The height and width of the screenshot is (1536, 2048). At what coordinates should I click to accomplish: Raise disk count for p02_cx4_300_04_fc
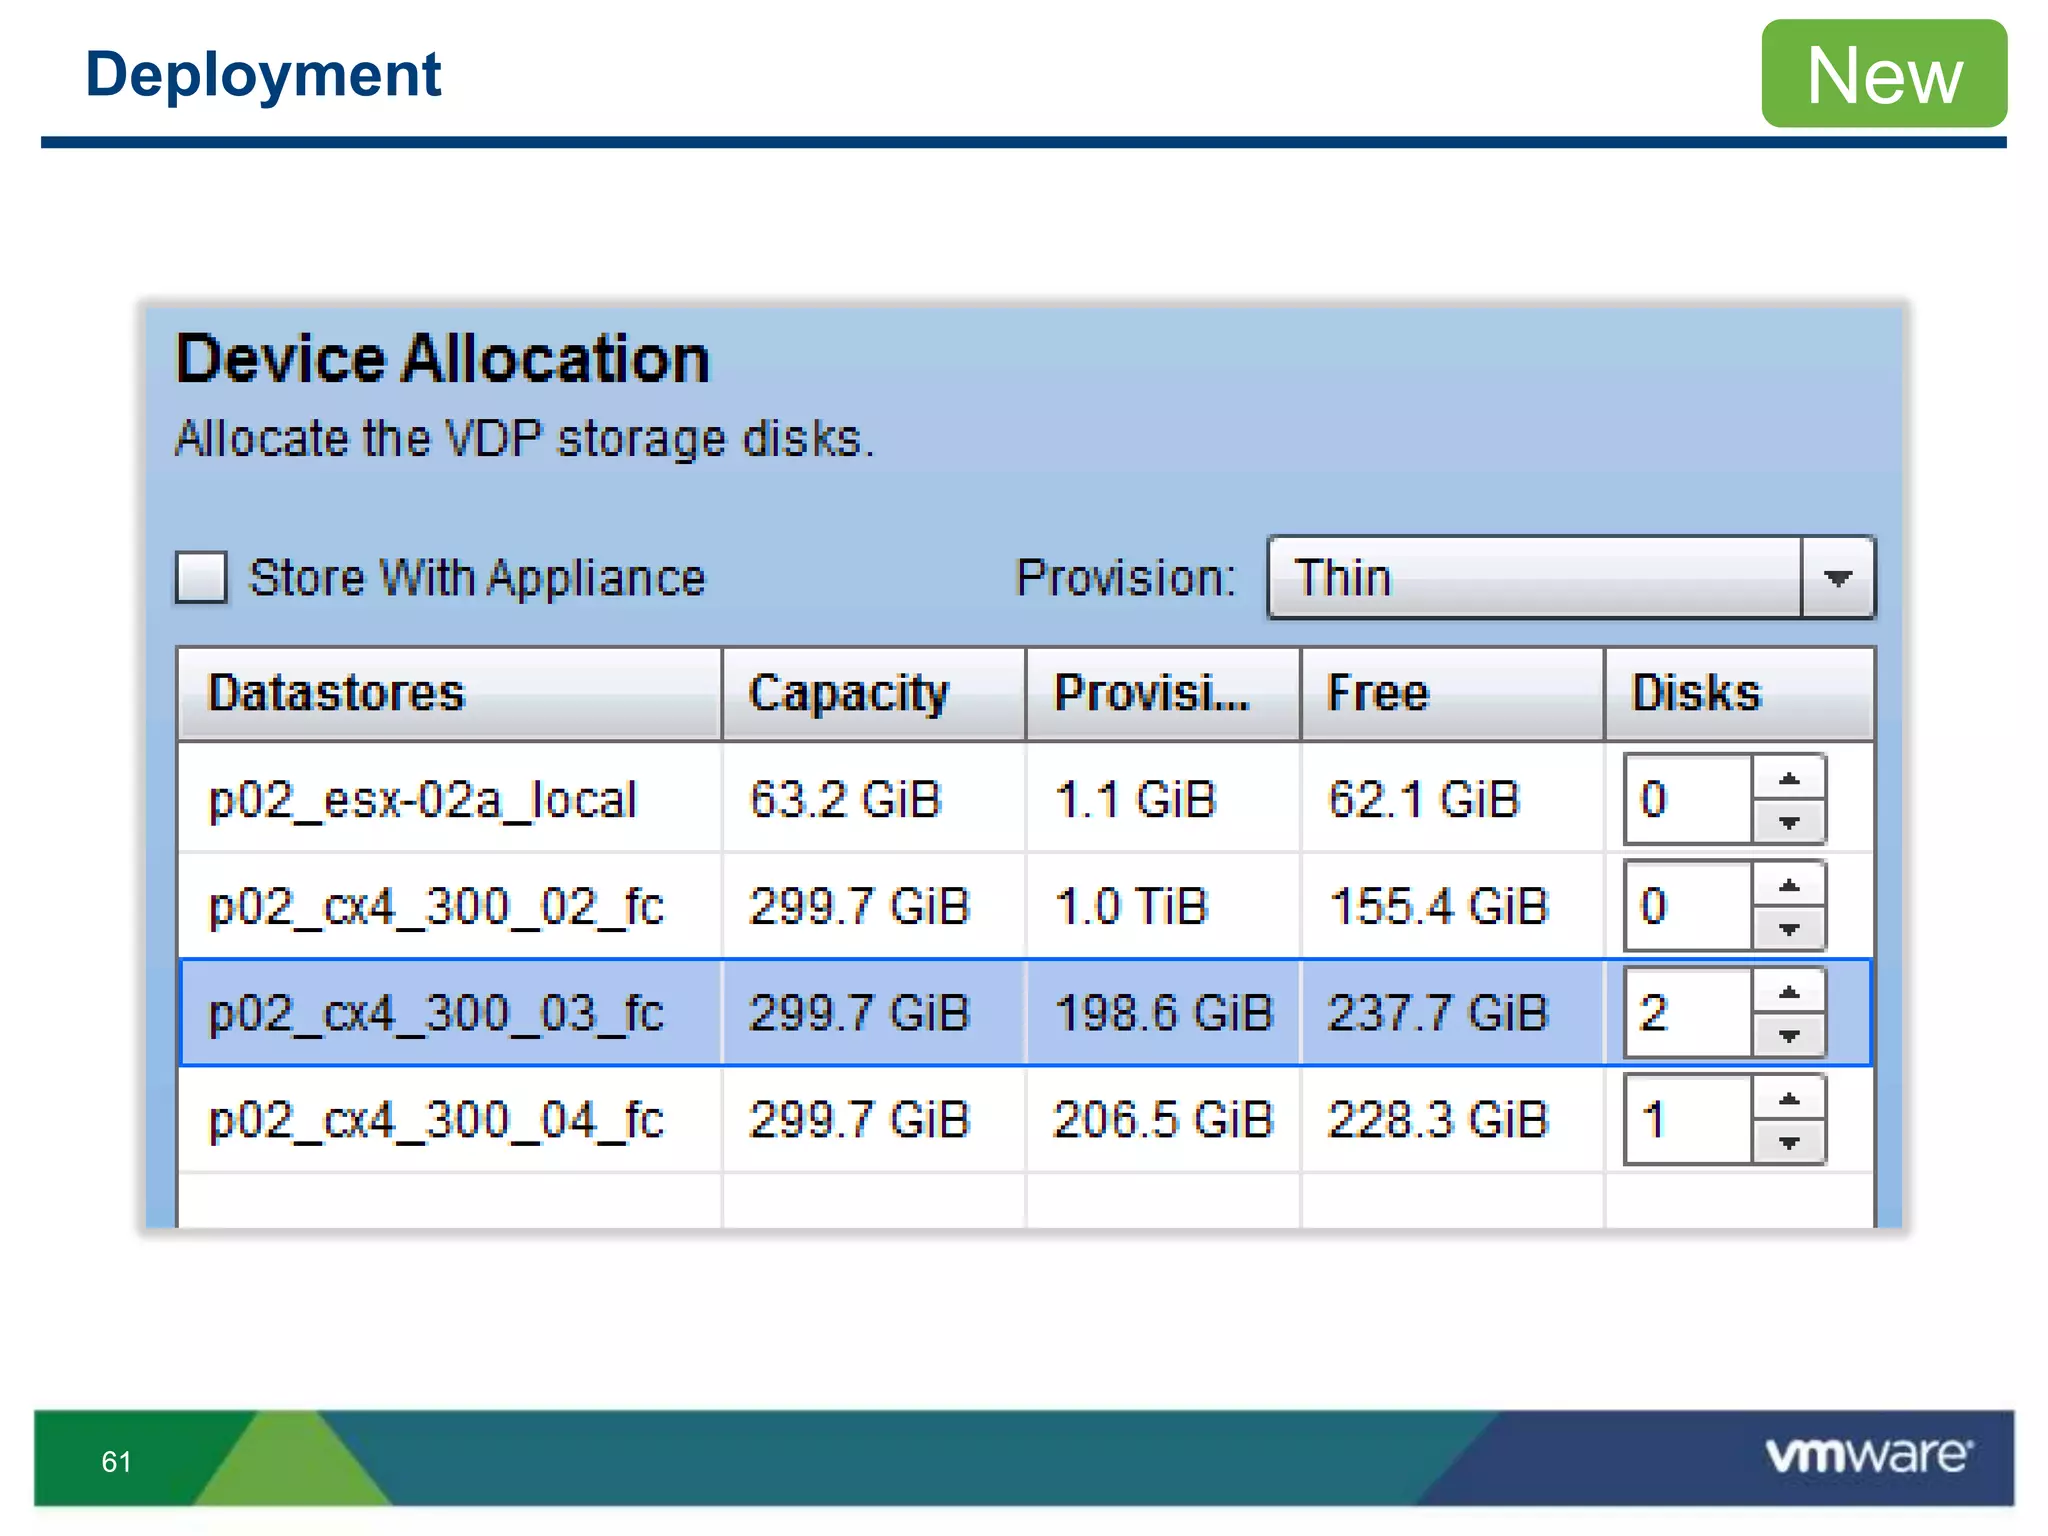(1789, 1100)
